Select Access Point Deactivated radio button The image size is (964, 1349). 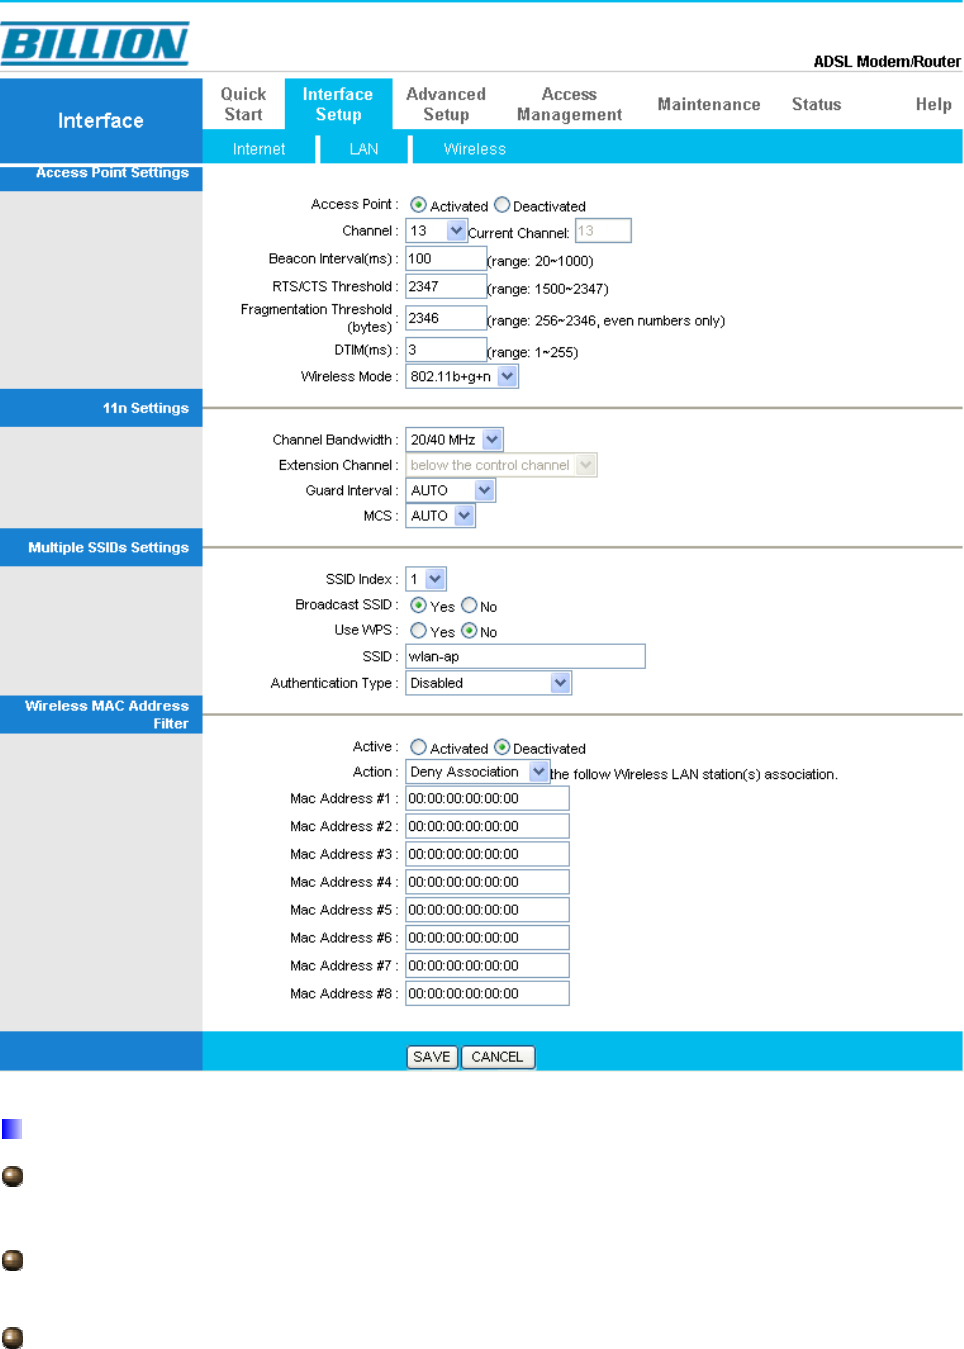[x=502, y=205]
